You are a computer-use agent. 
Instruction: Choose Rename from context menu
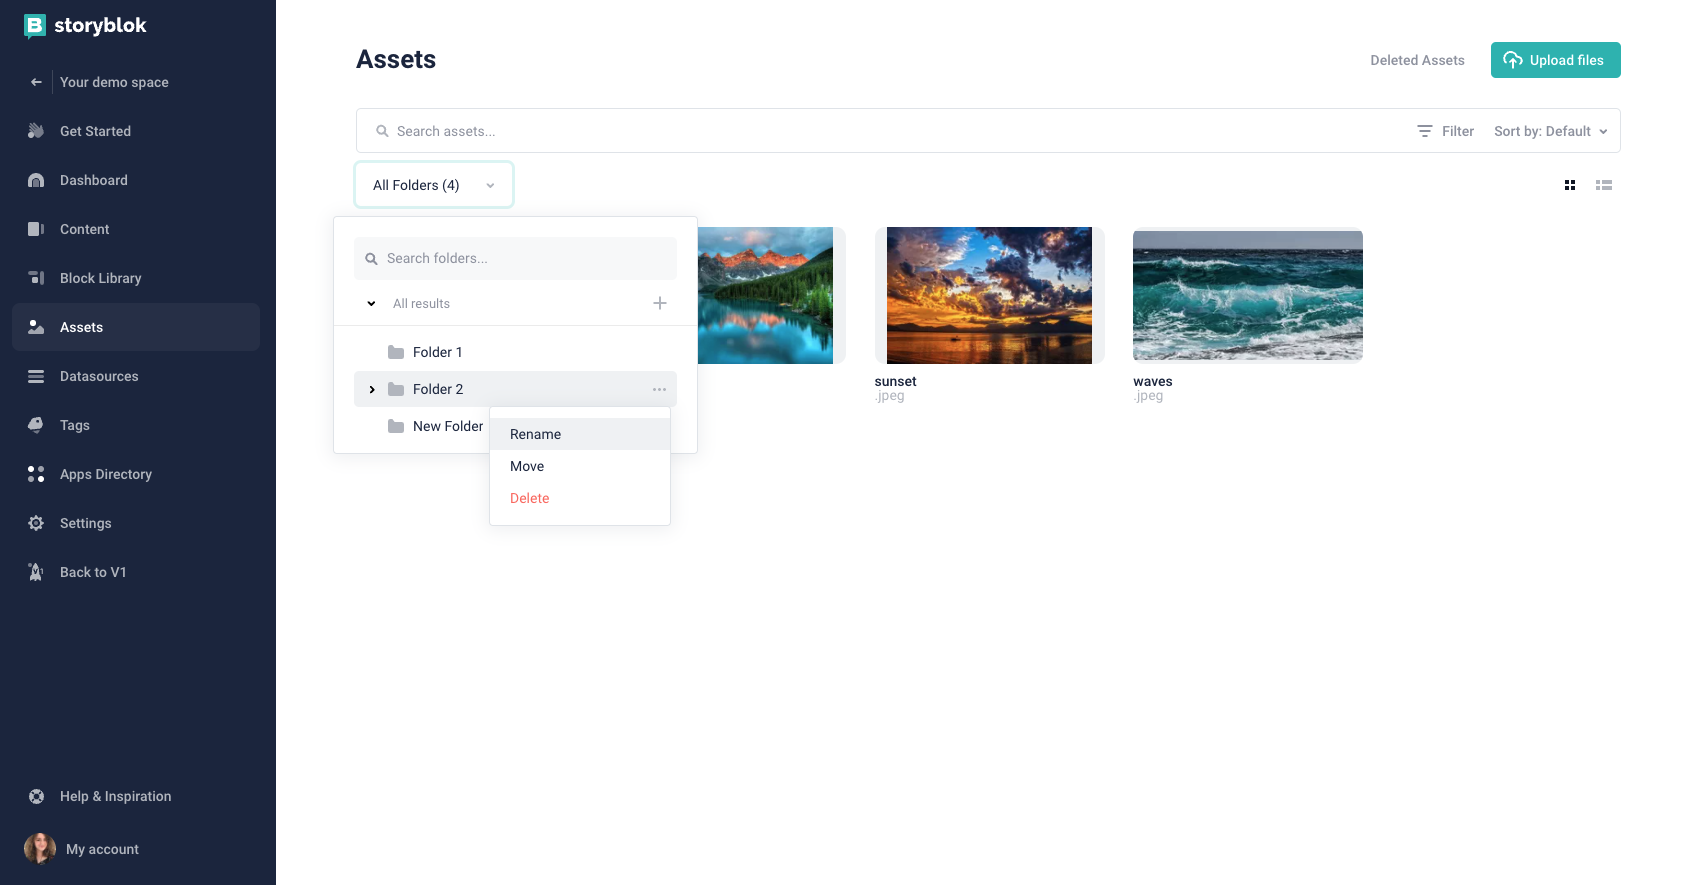point(580,434)
